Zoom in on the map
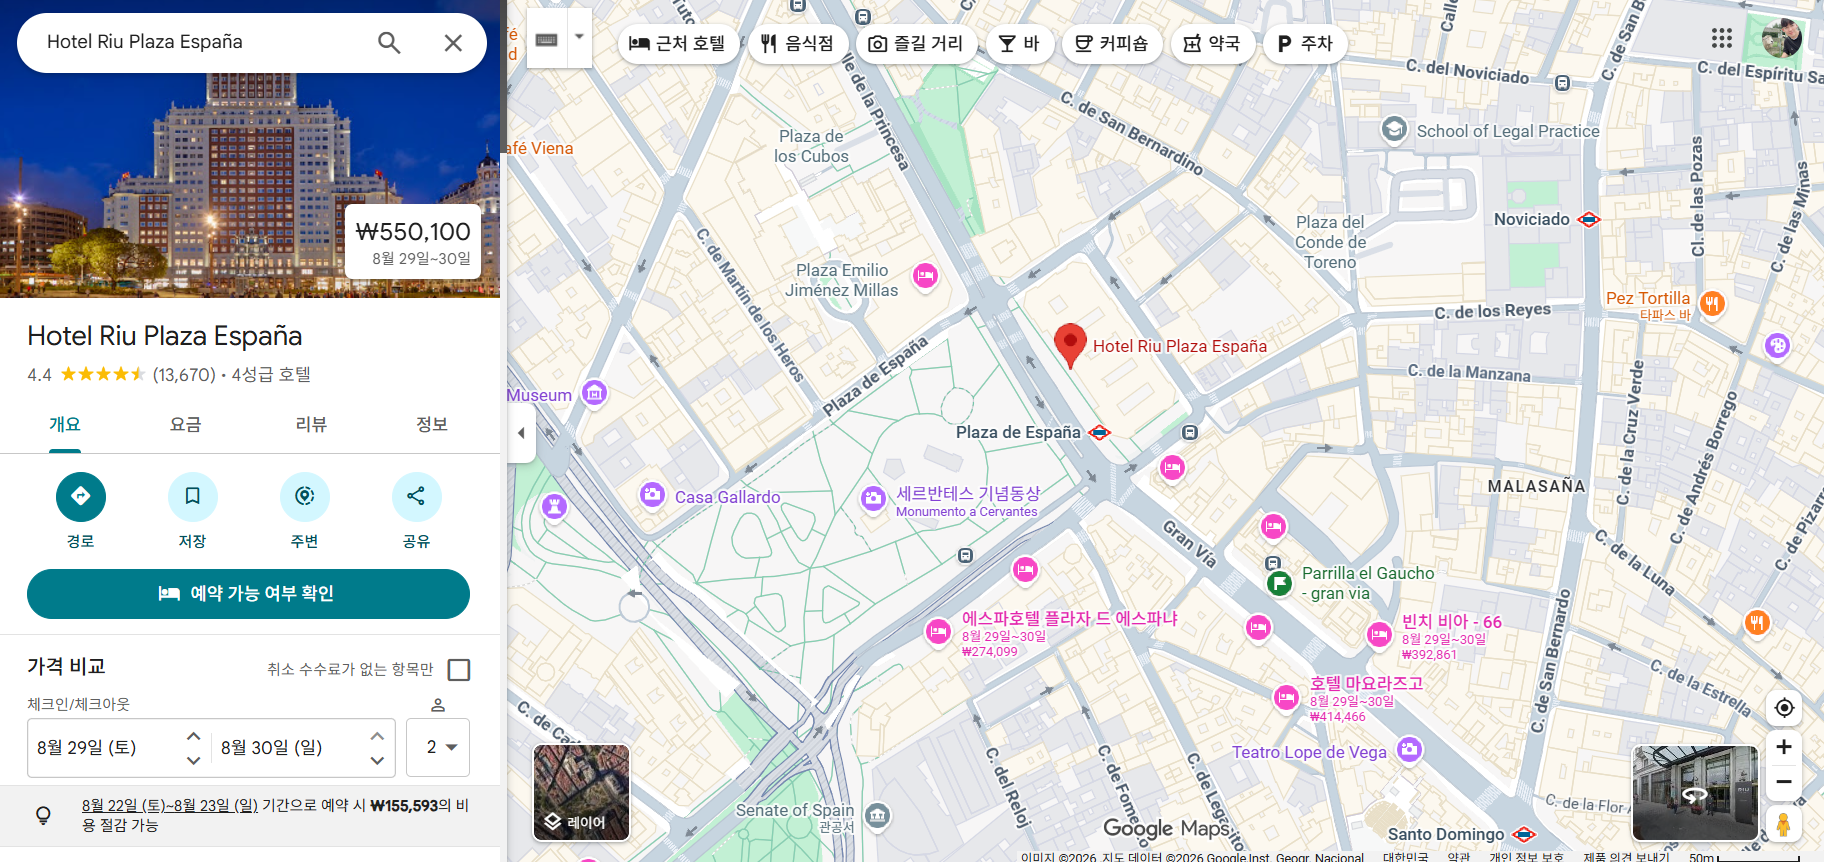The height and width of the screenshot is (862, 1824). coord(1784,747)
